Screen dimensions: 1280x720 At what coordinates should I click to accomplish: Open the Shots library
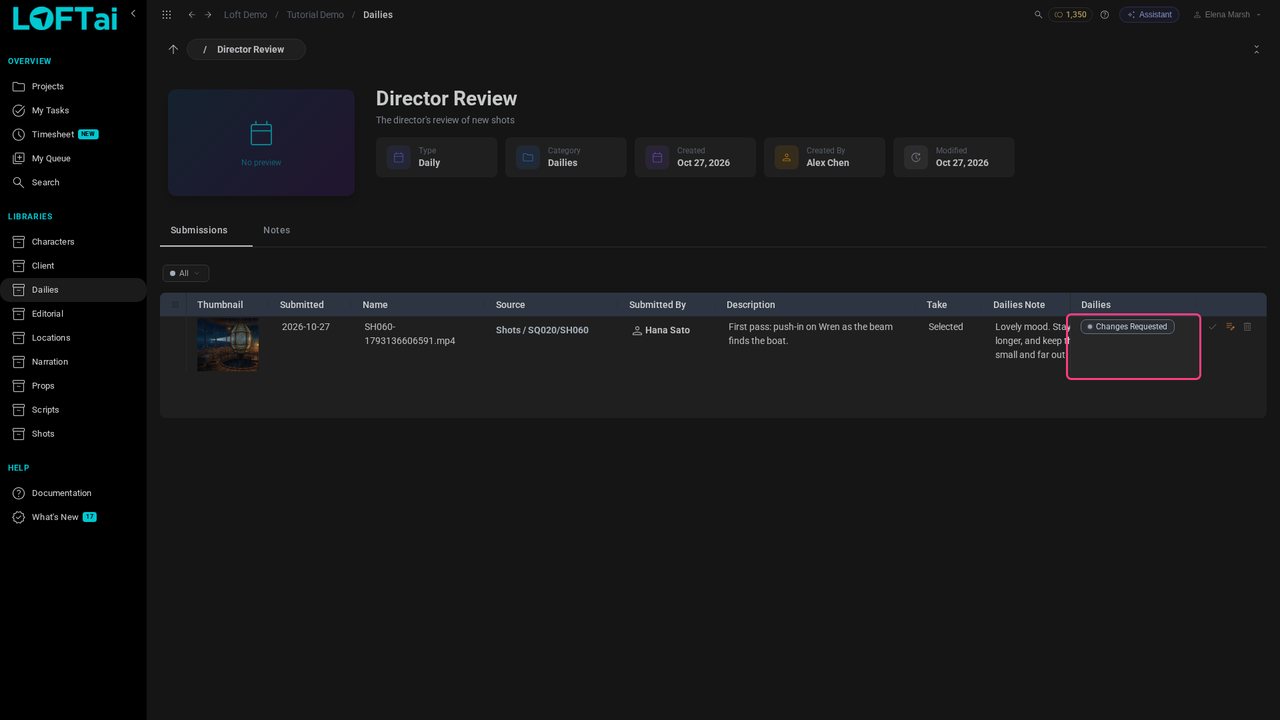(73, 434)
